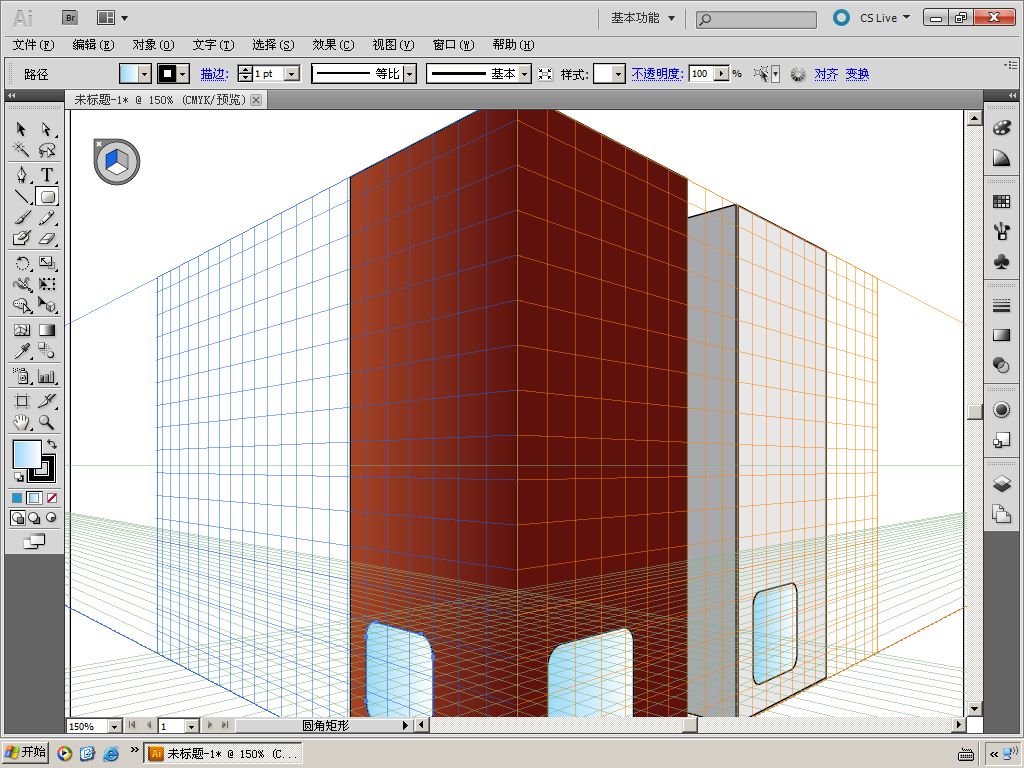
Task: Open the Swatches panel icon
Action: [x=1001, y=202]
